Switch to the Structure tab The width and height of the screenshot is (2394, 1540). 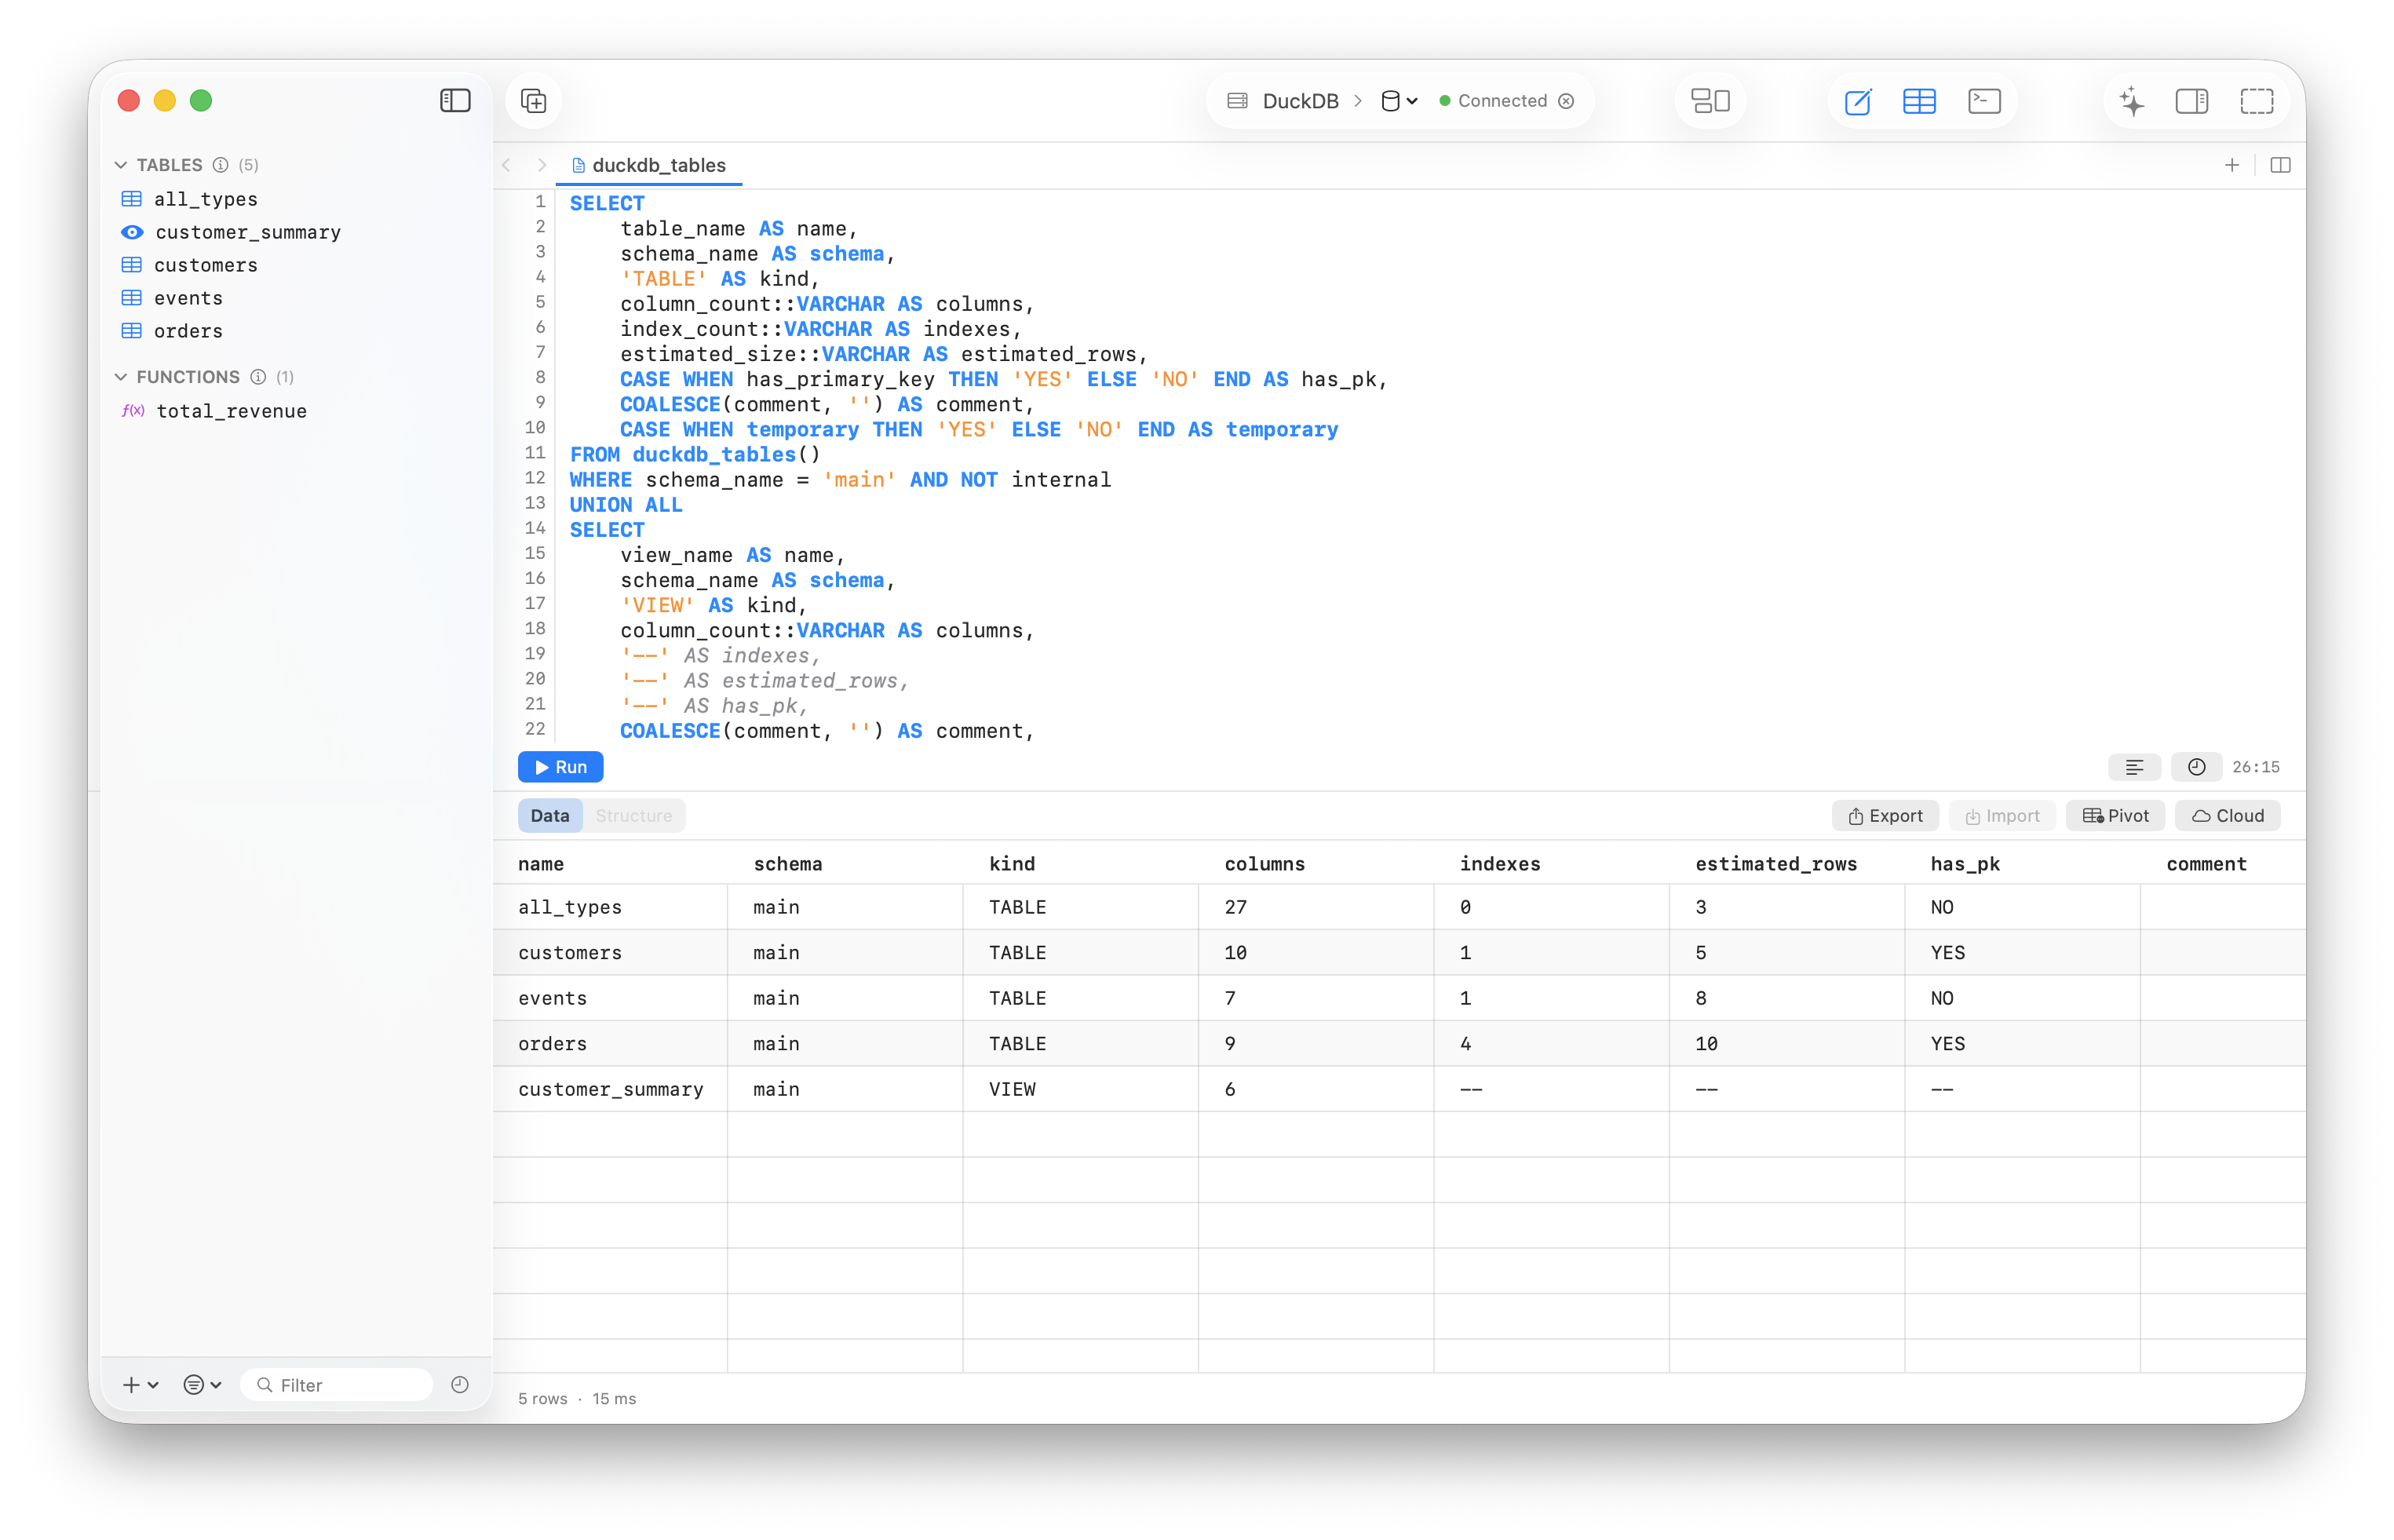(634, 815)
